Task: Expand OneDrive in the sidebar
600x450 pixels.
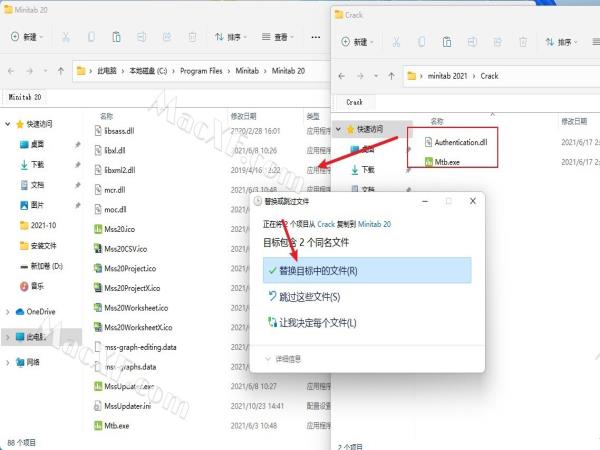Action: [x=8, y=312]
